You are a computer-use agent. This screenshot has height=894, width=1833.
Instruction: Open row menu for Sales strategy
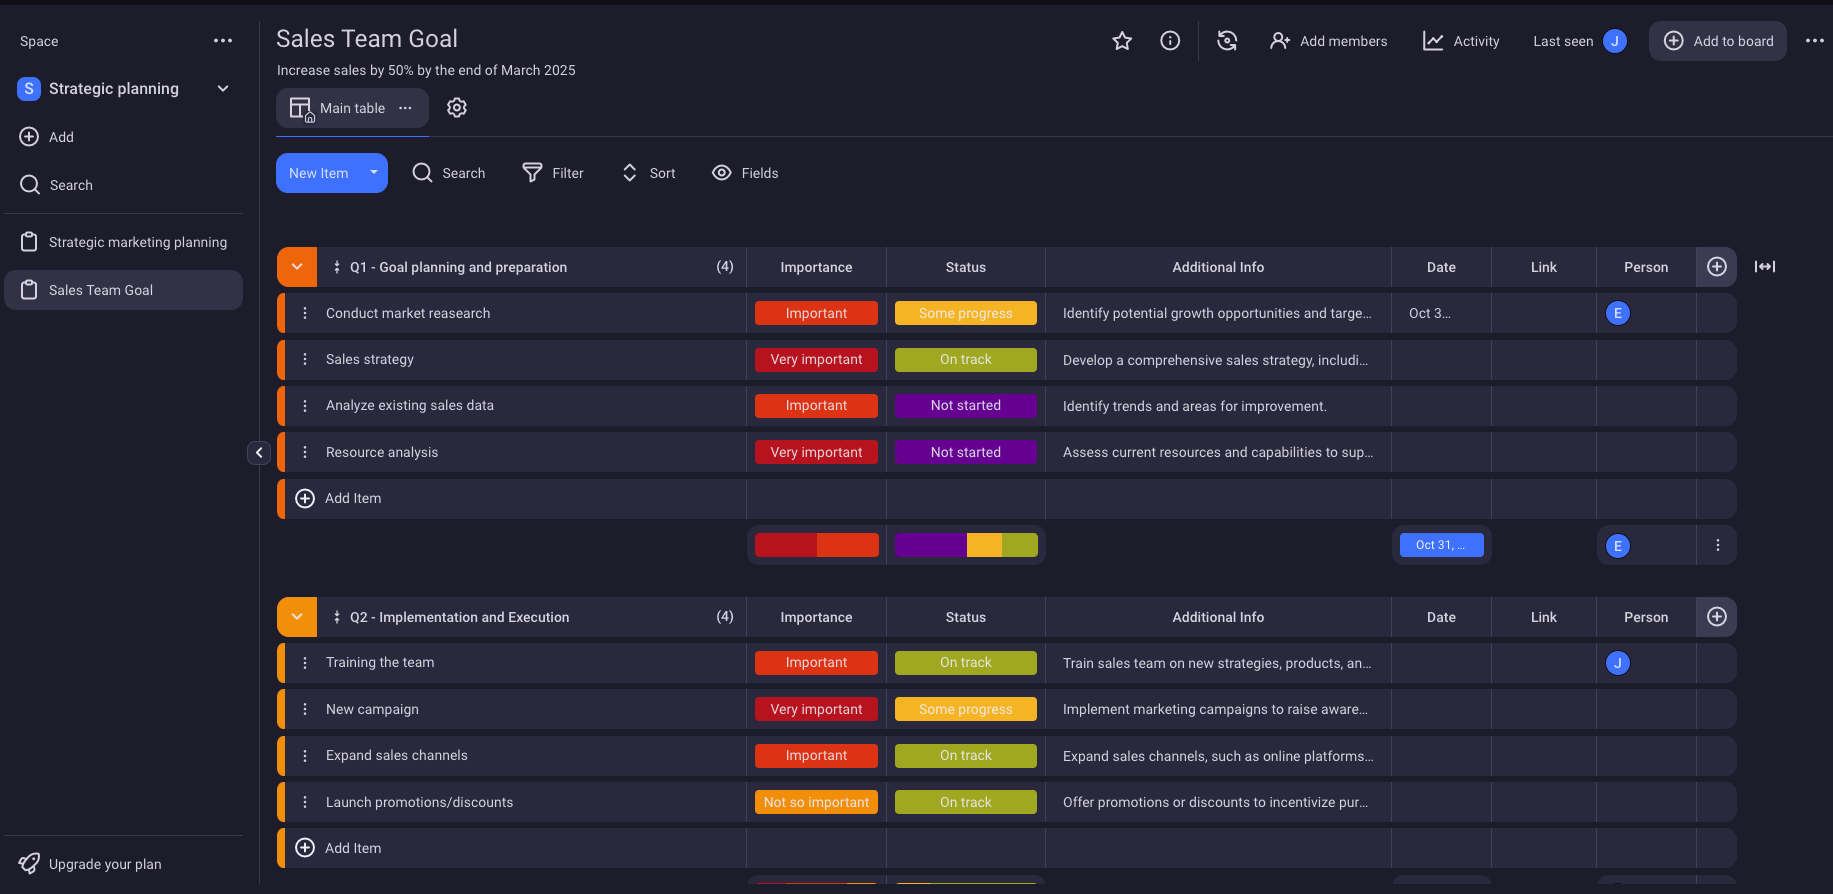click(305, 360)
